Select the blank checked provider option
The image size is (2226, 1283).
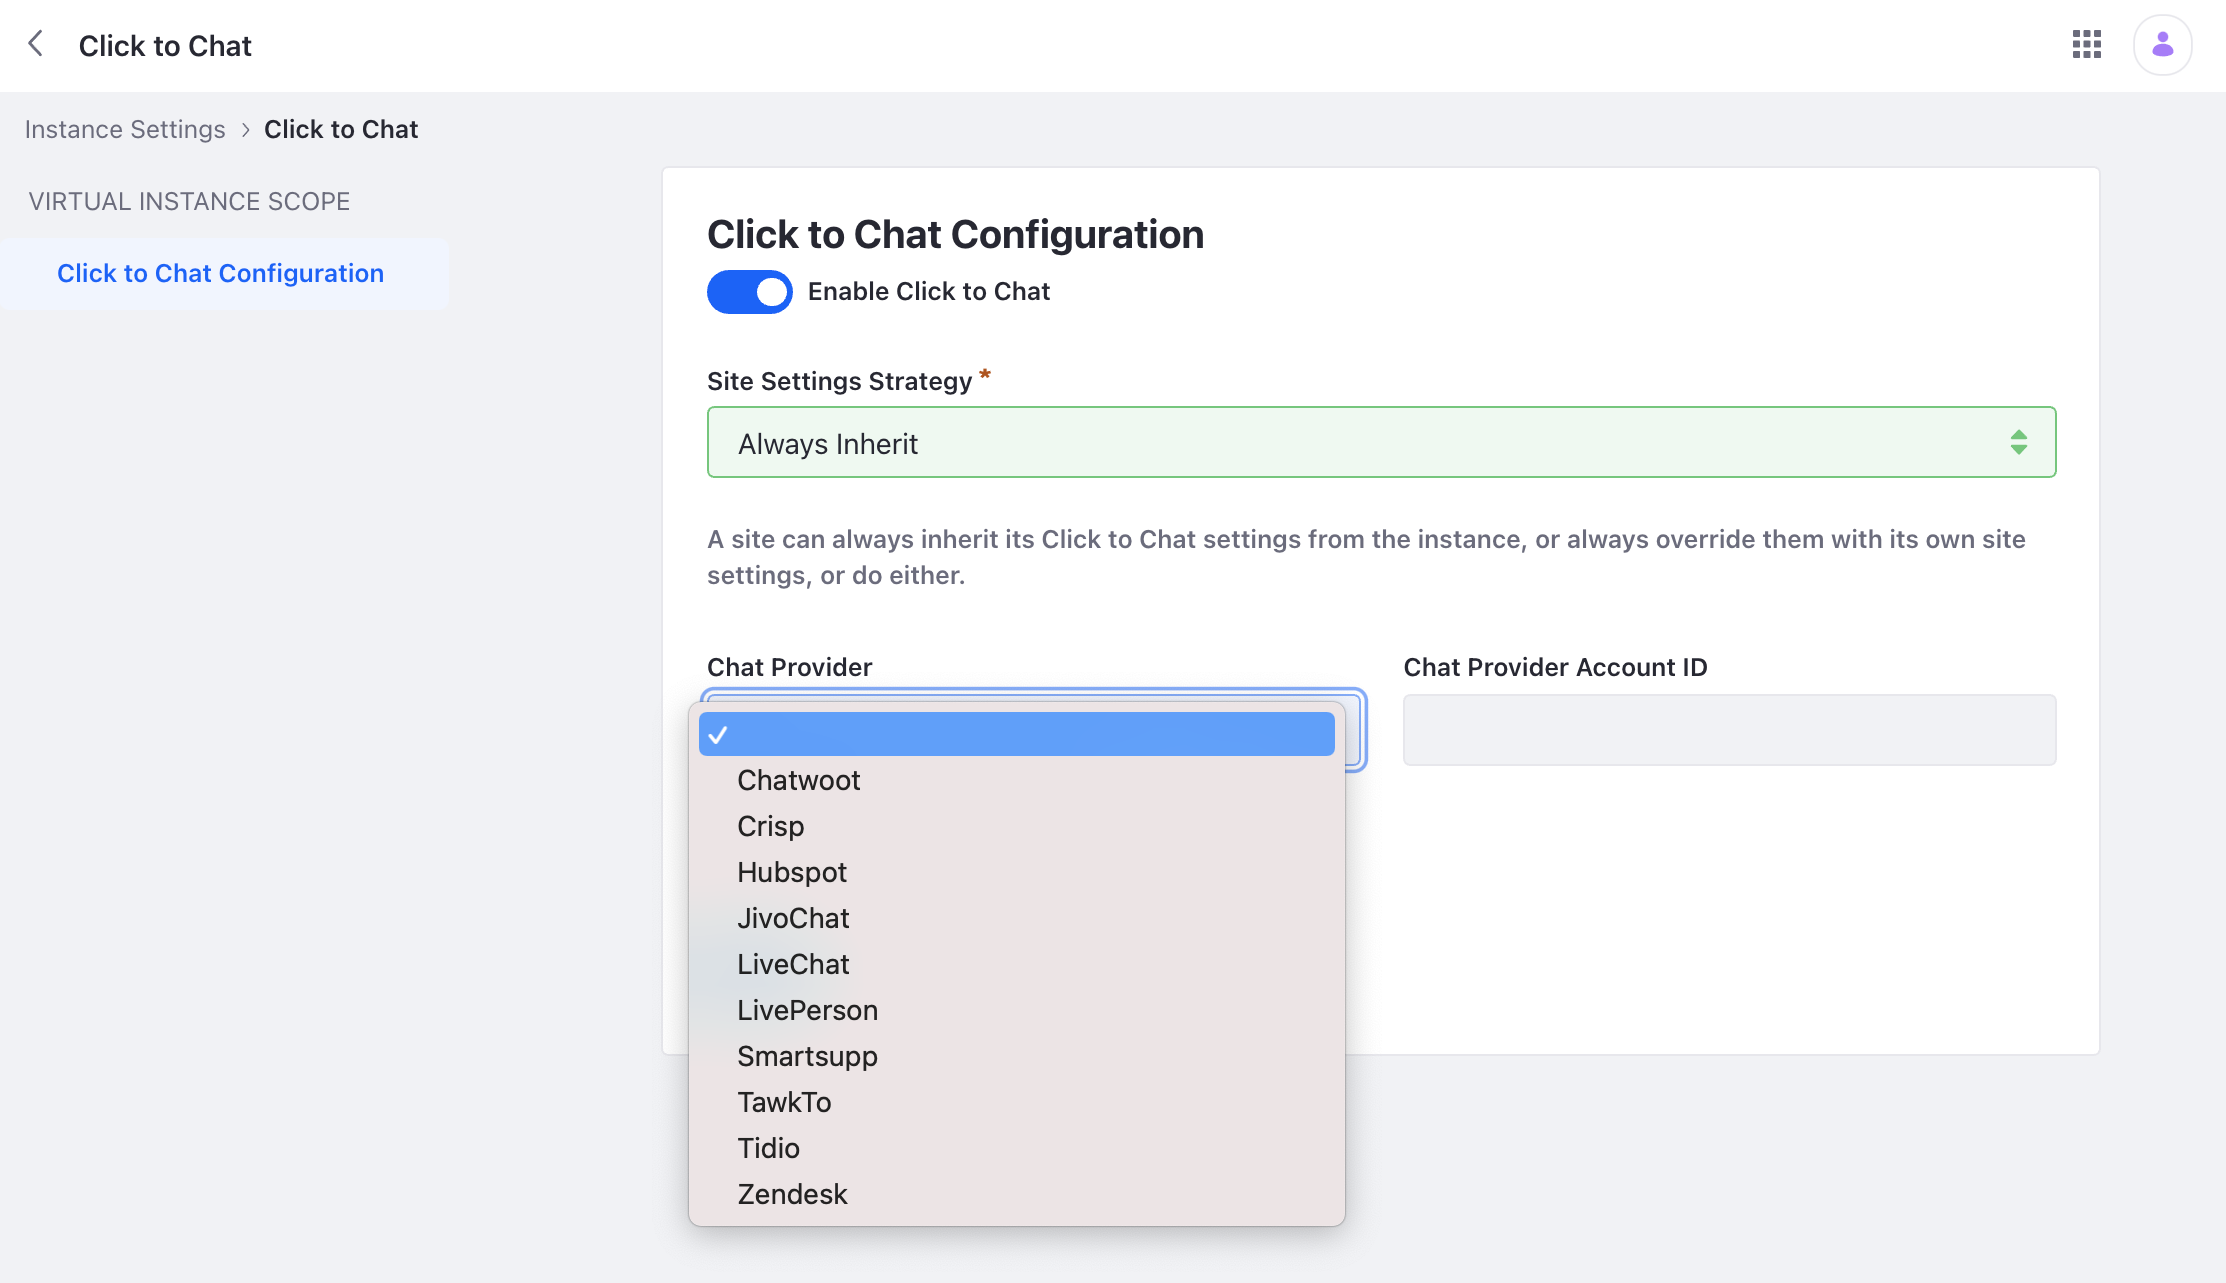point(1016,734)
